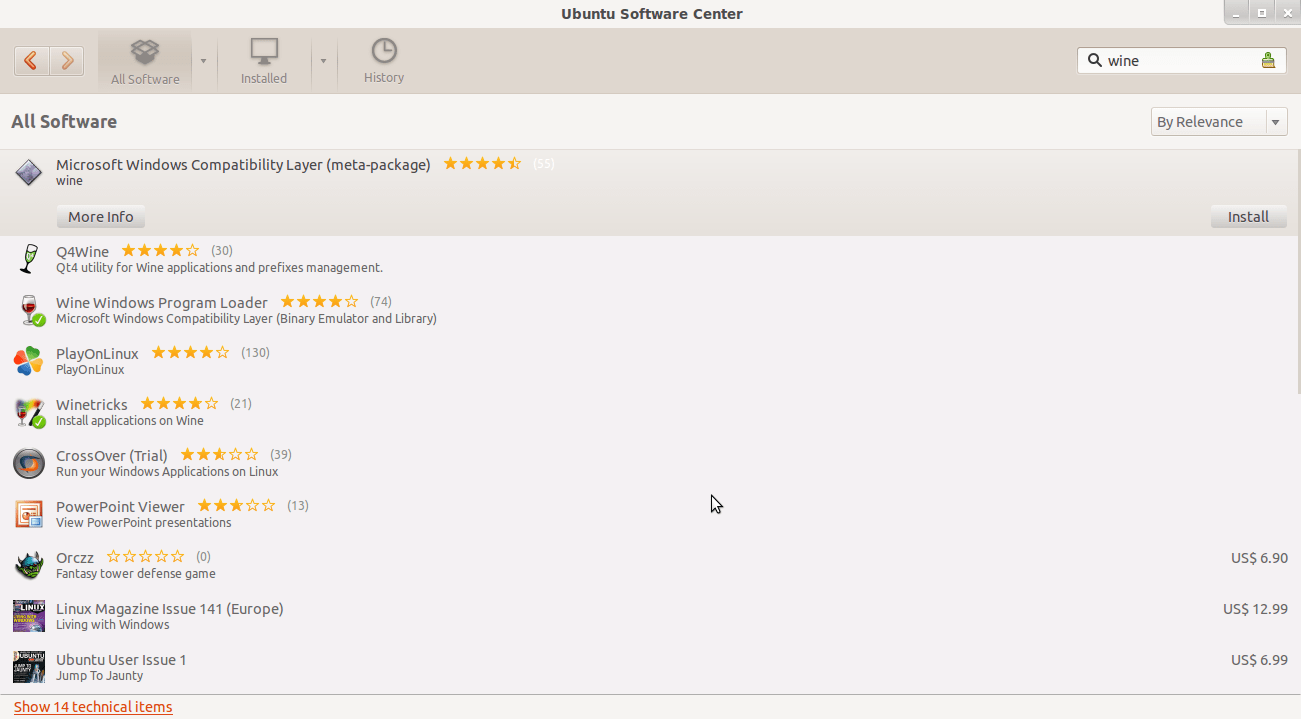Go forward with the right arrow button
The height and width of the screenshot is (719, 1301).
66,61
